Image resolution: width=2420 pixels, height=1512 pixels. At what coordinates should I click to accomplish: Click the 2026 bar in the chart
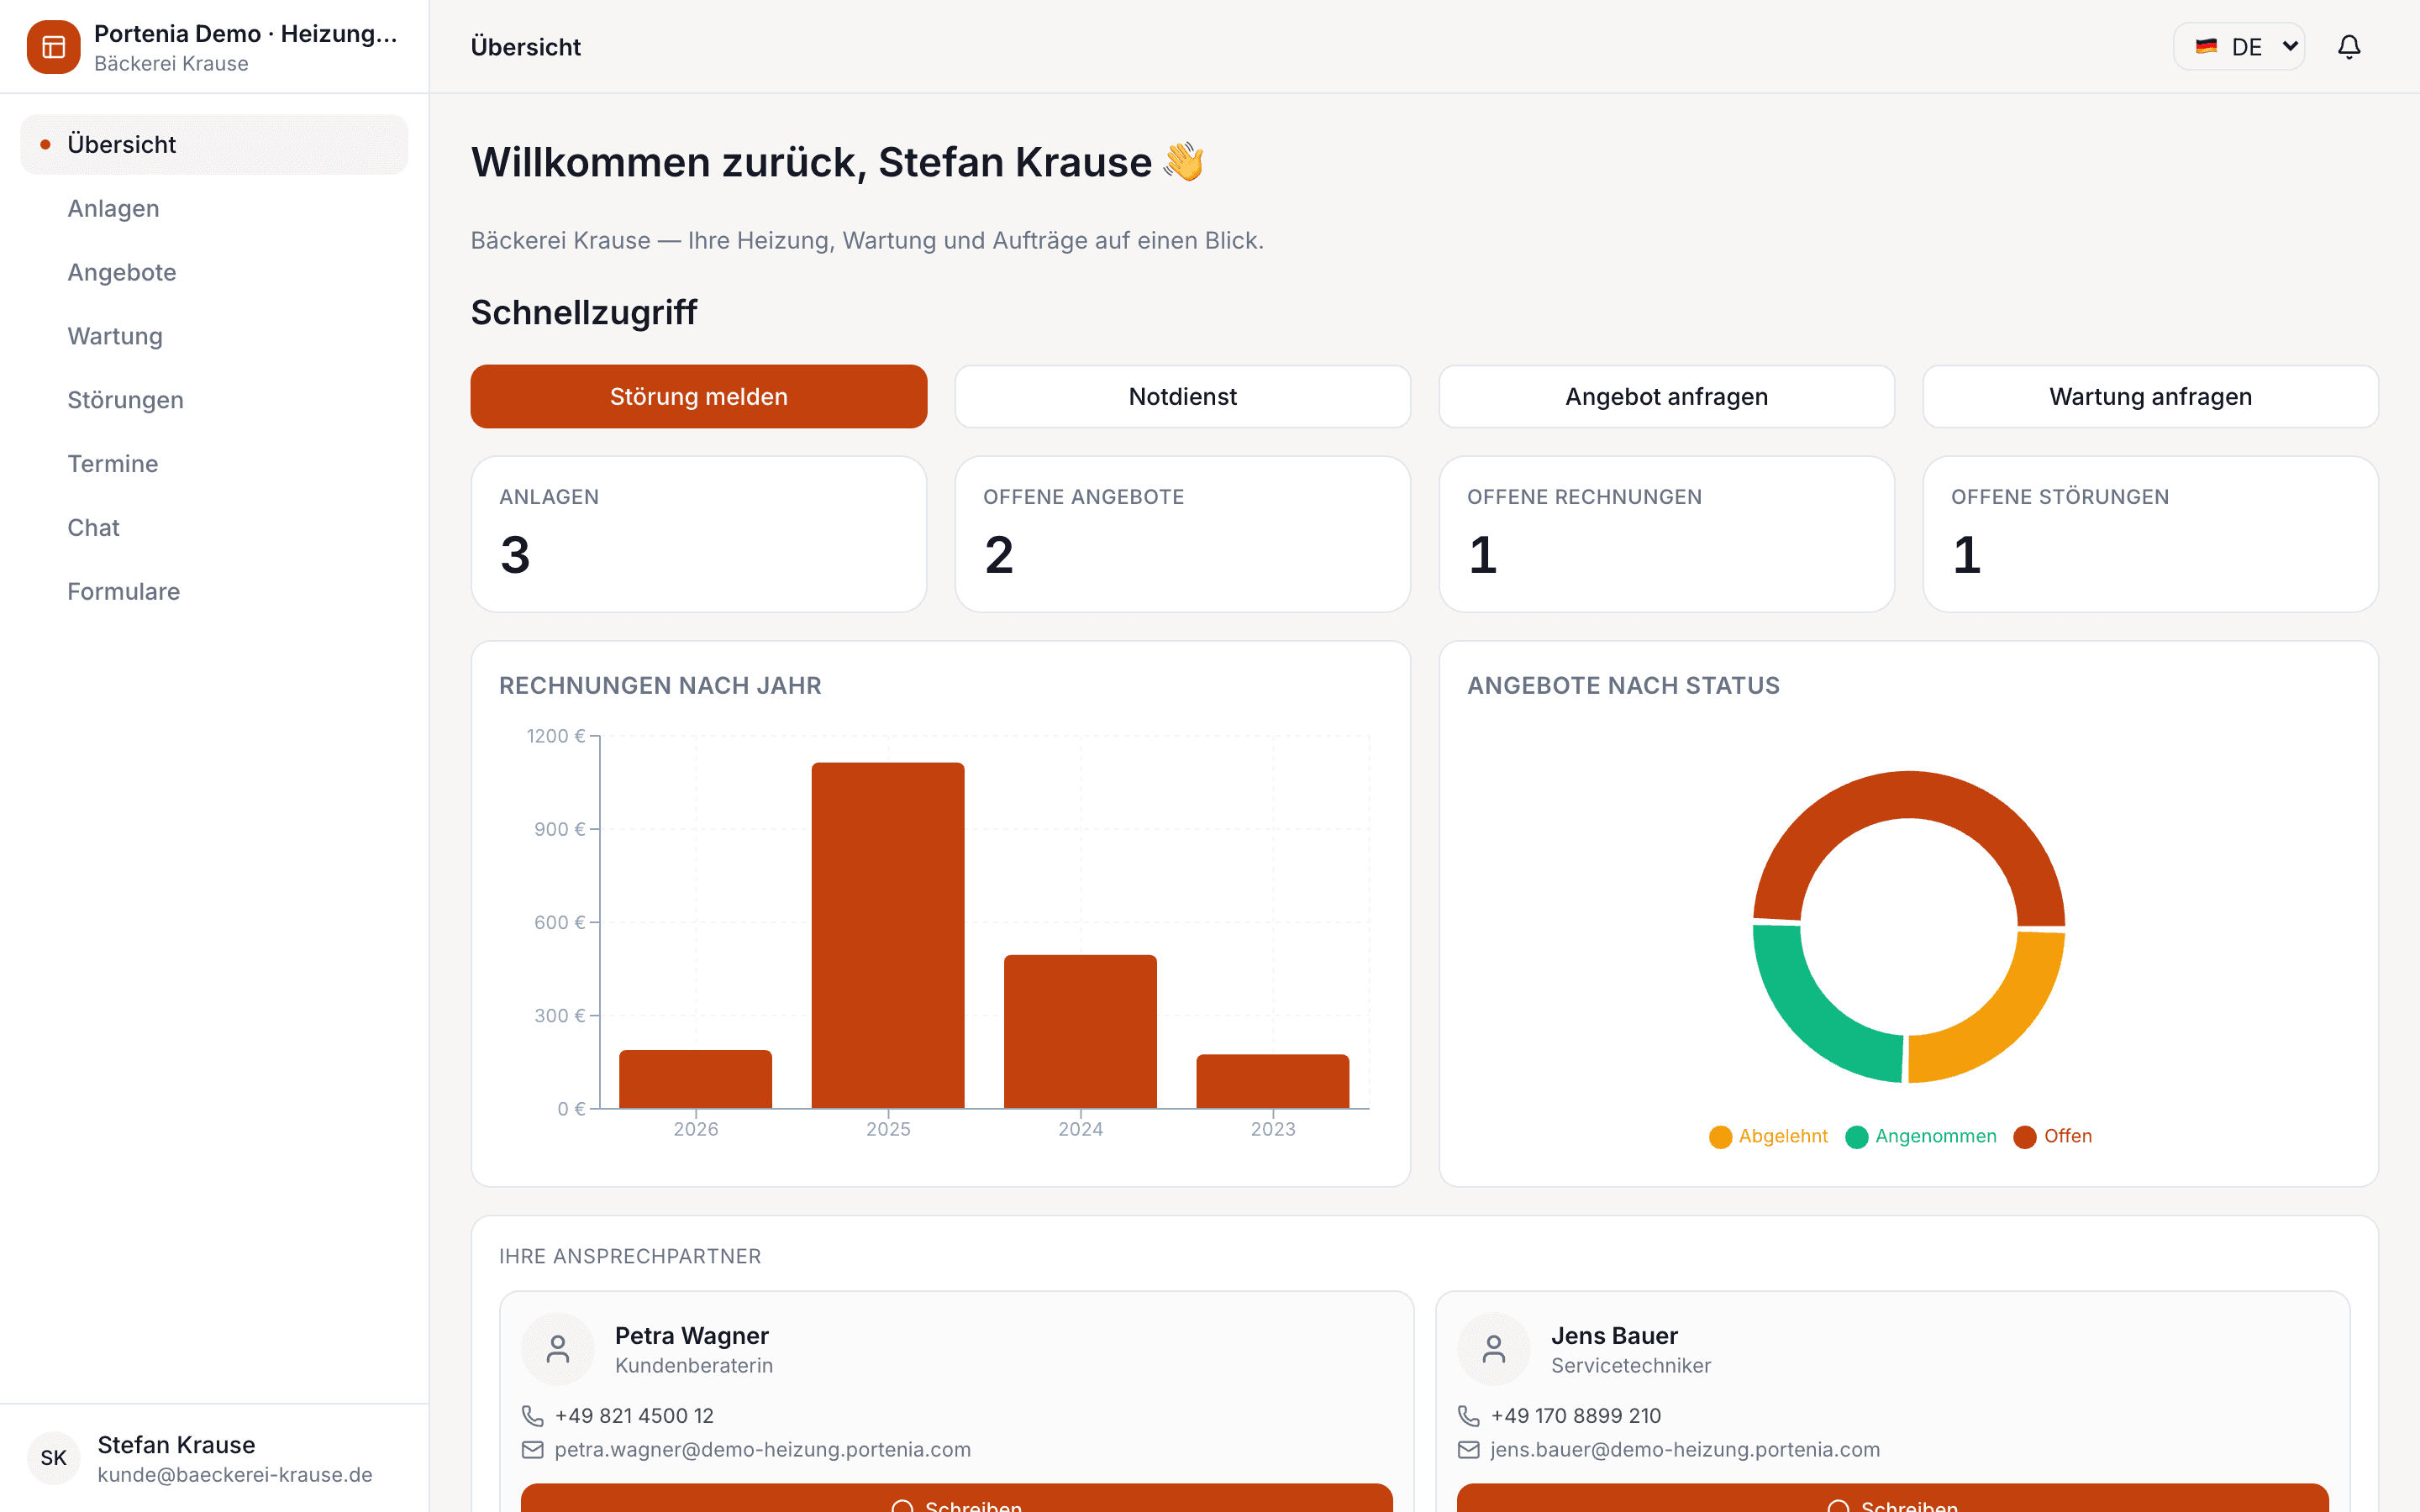point(696,1079)
